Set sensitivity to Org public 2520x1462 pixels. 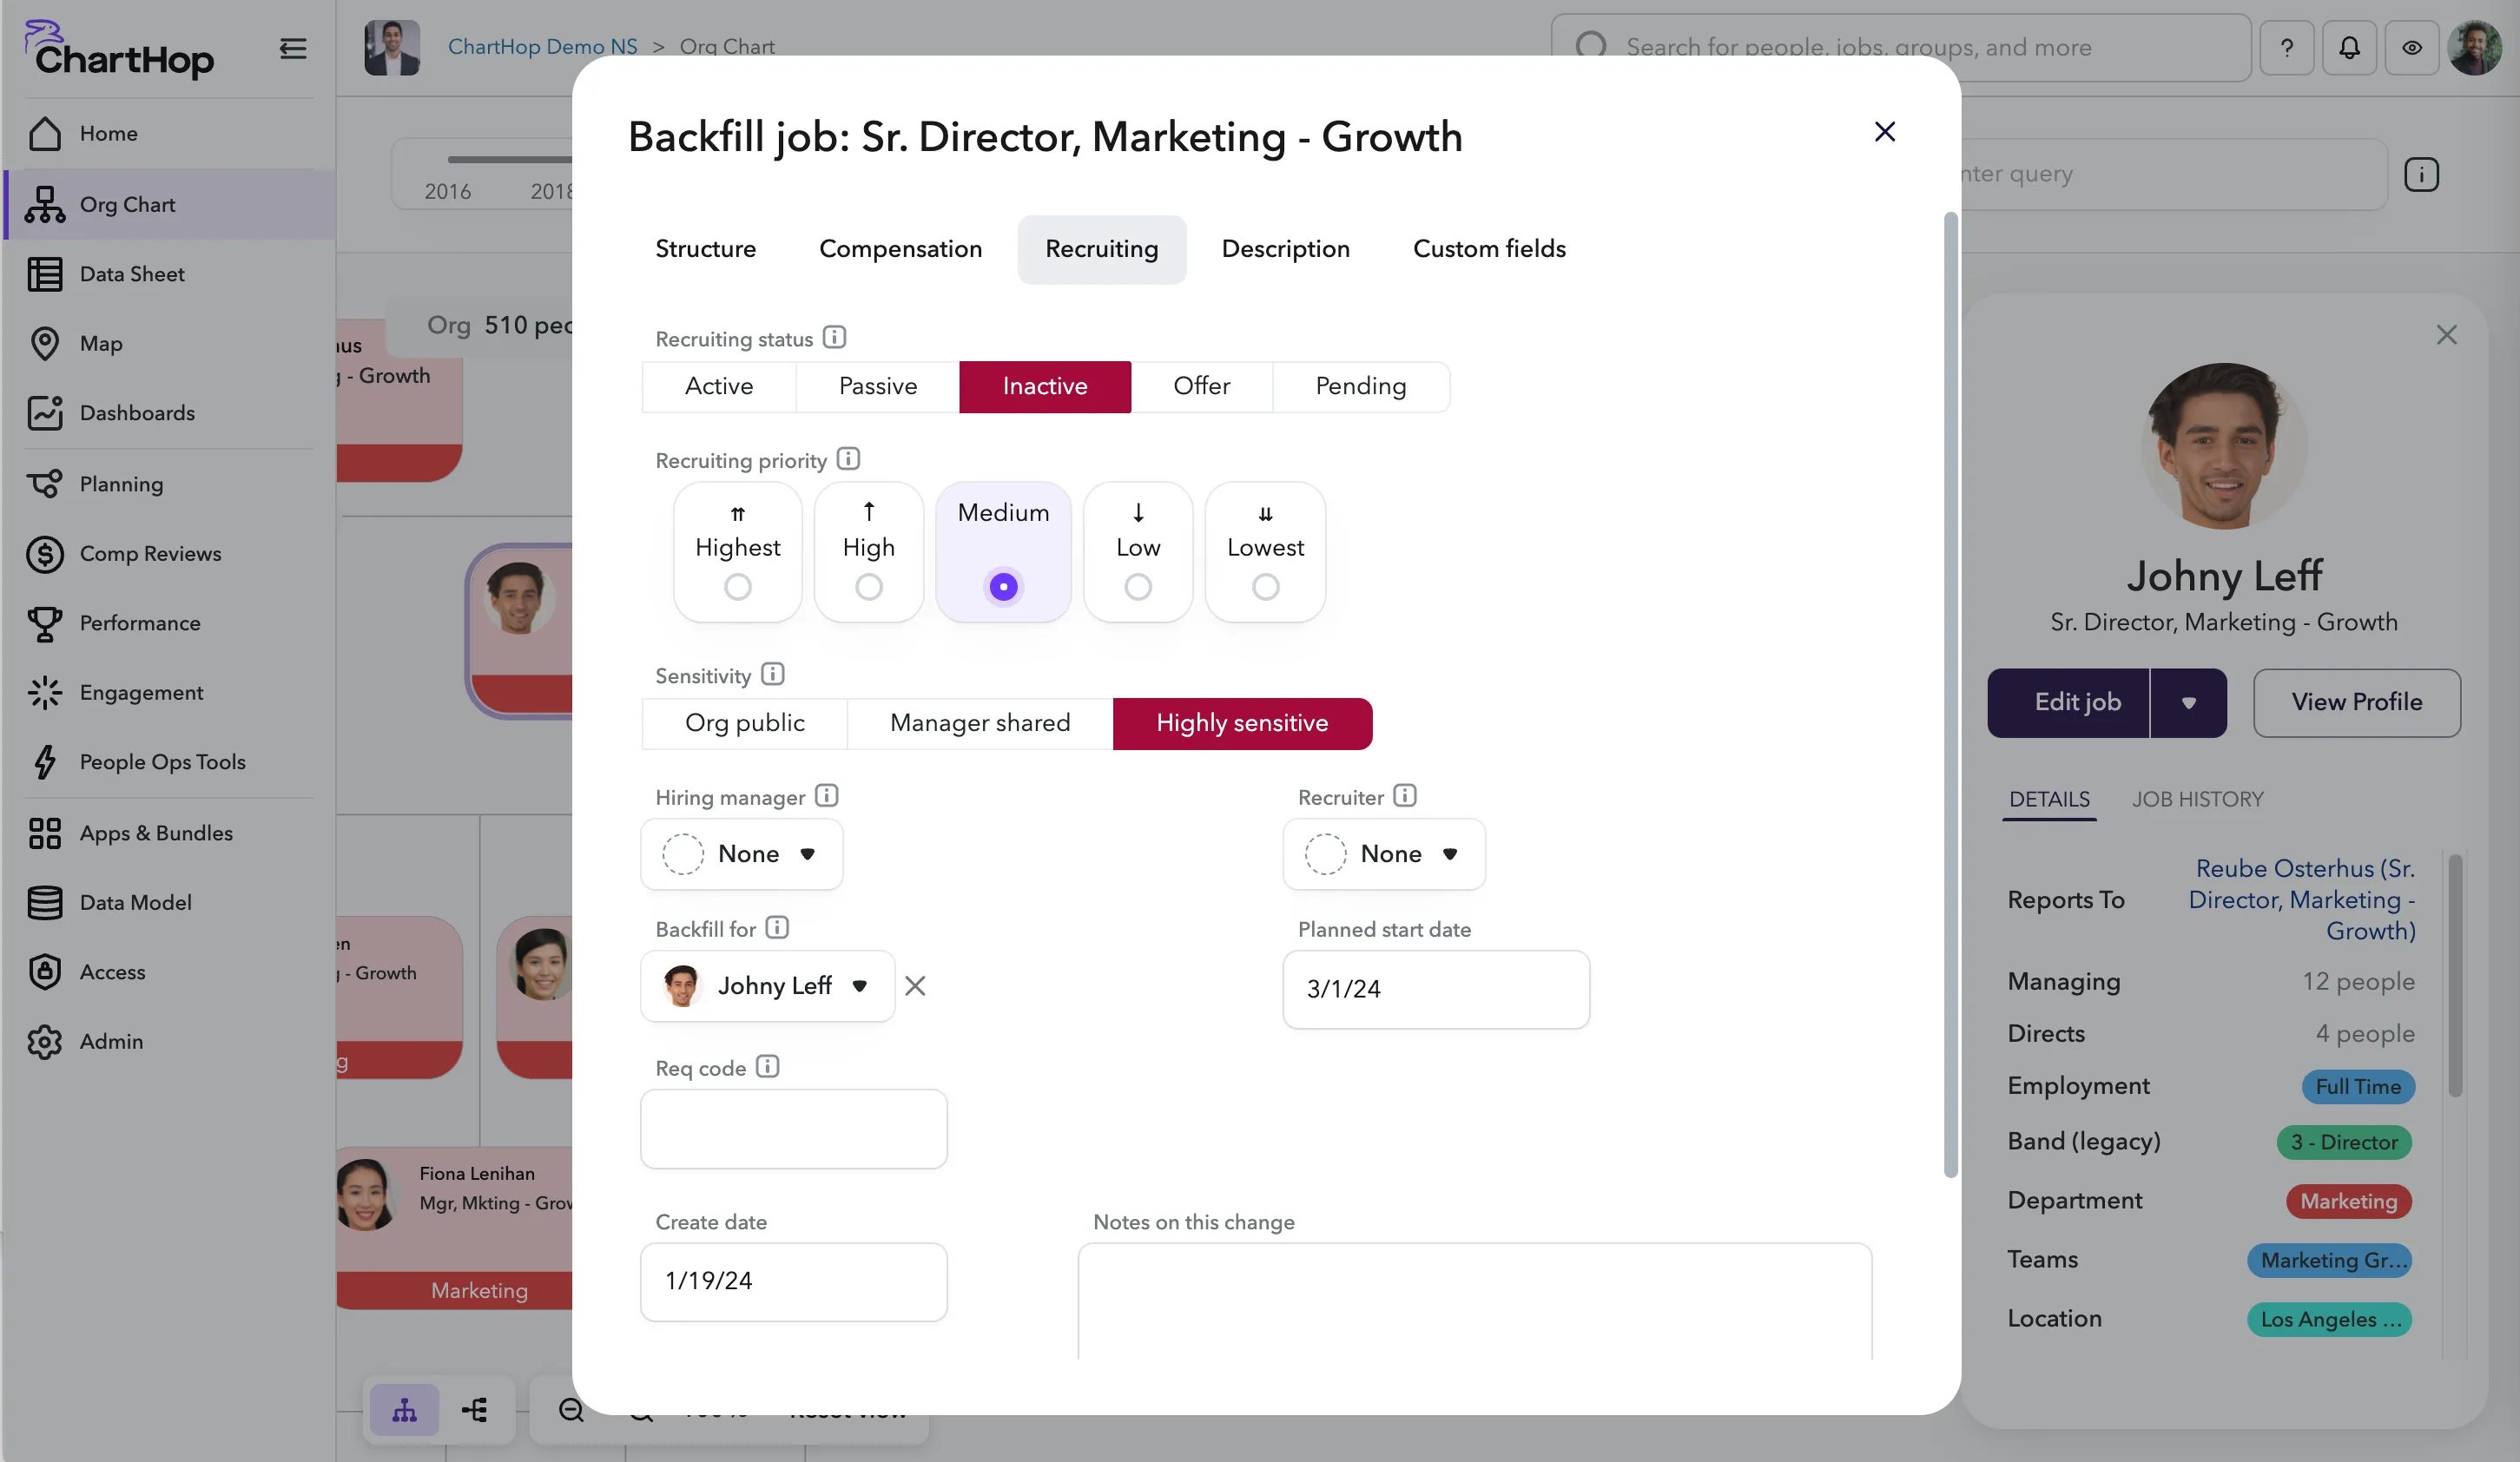[744, 724]
